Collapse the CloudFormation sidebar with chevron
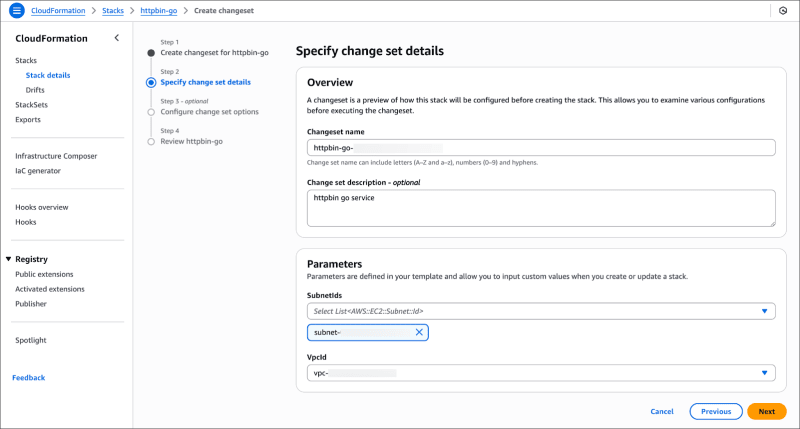This screenshot has width=800, height=429. (x=117, y=38)
